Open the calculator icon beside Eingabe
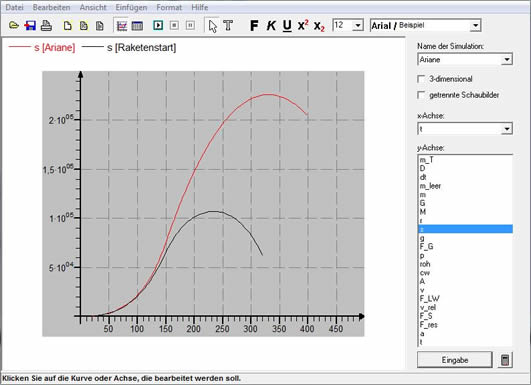The image size is (531, 385). coord(505,360)
